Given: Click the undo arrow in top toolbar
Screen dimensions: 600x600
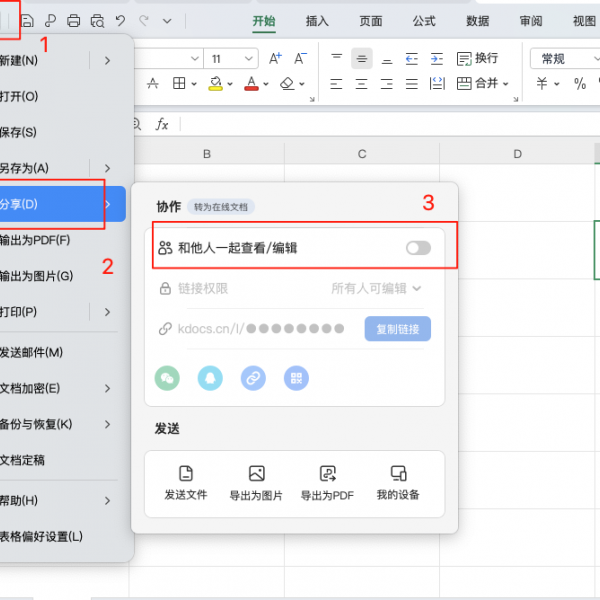Looking at the screenshot, I should tap(120, 20).
